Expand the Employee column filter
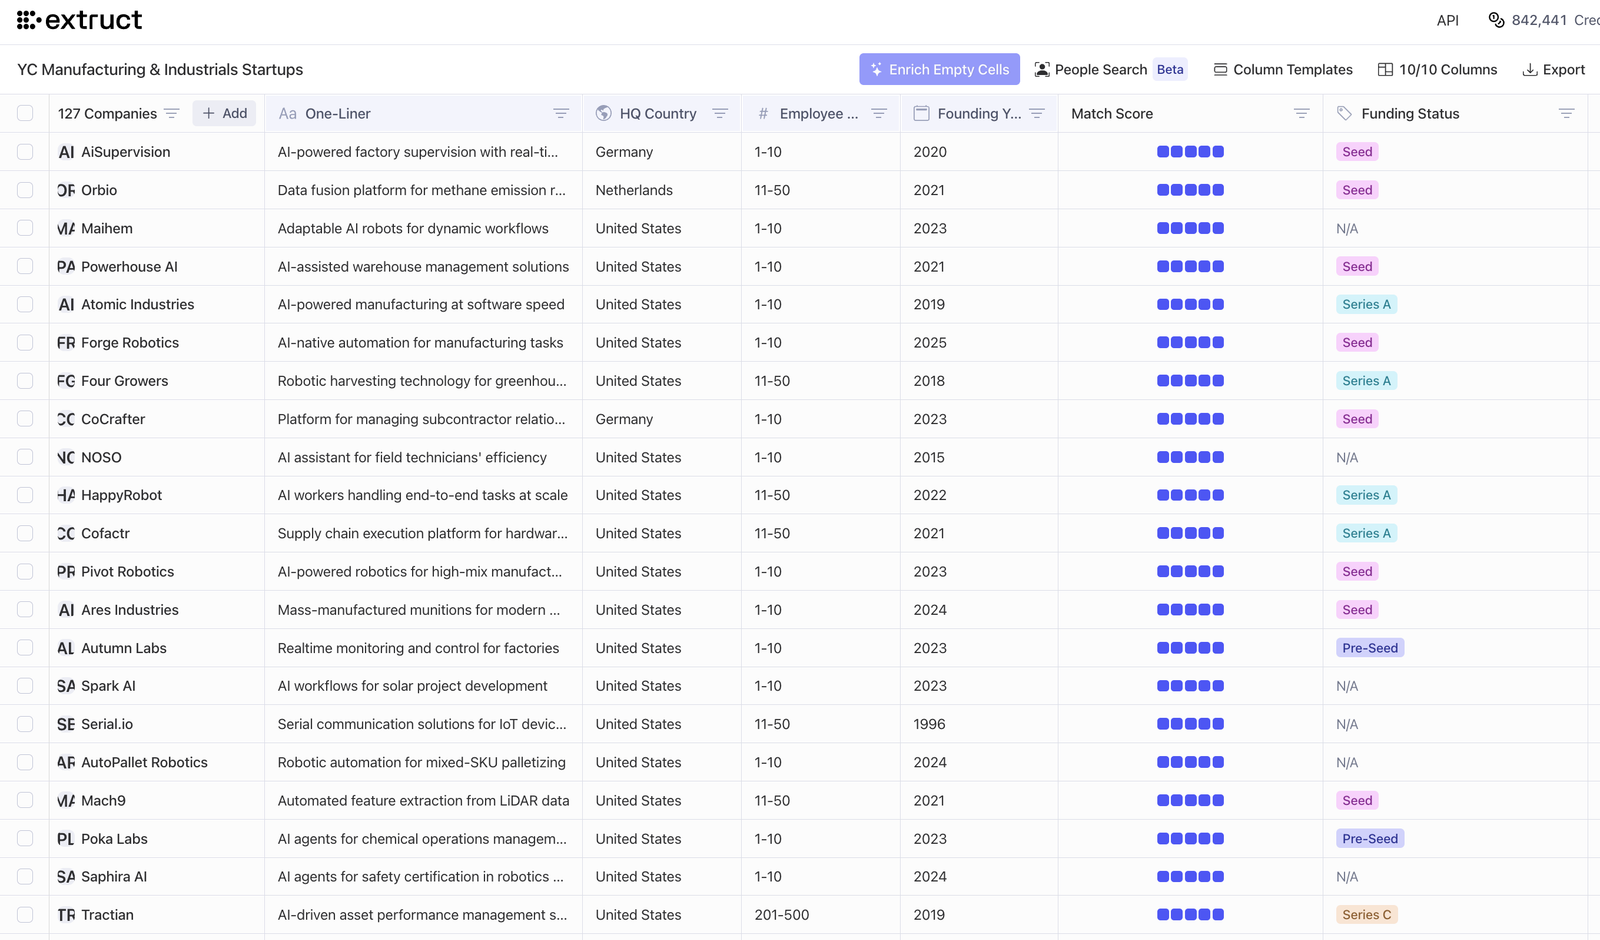 [x=879, y=114]
